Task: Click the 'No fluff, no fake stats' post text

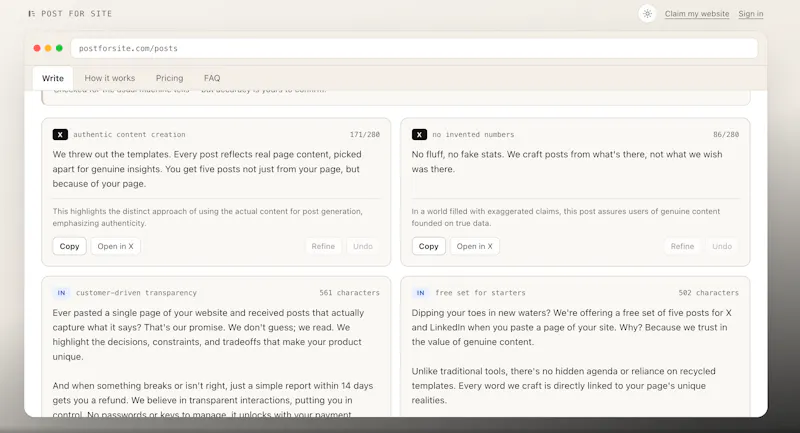Action: click(567, 162)
